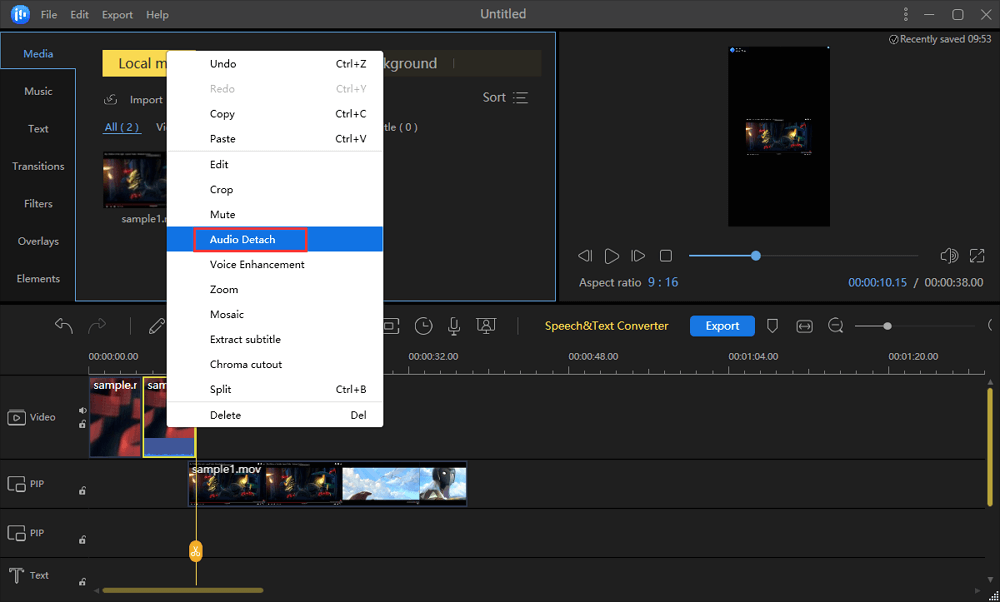Image resolution: width=1000 pixels, height=602 pixels.
Task: Open the duration clock tool
Action: pyautogui.click(x=423, y=326)
